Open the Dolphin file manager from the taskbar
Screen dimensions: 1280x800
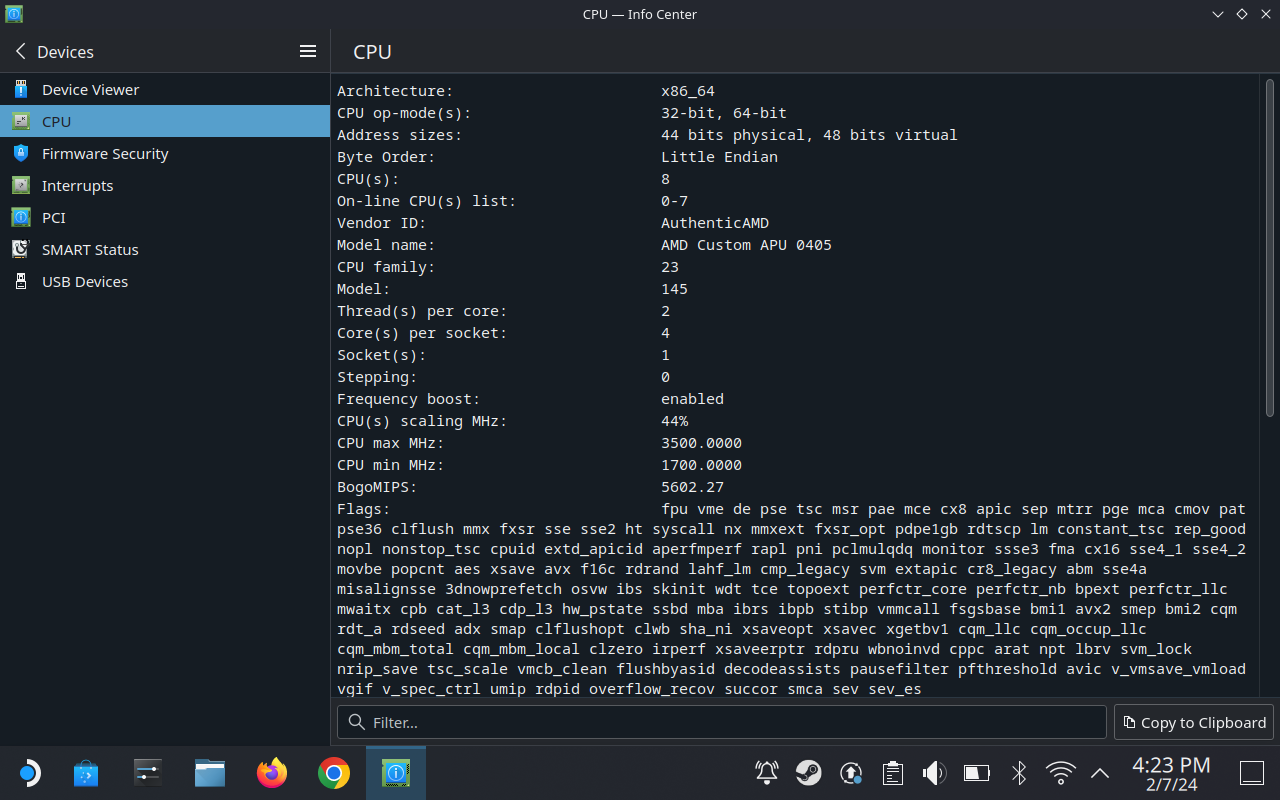coord(210,773)
